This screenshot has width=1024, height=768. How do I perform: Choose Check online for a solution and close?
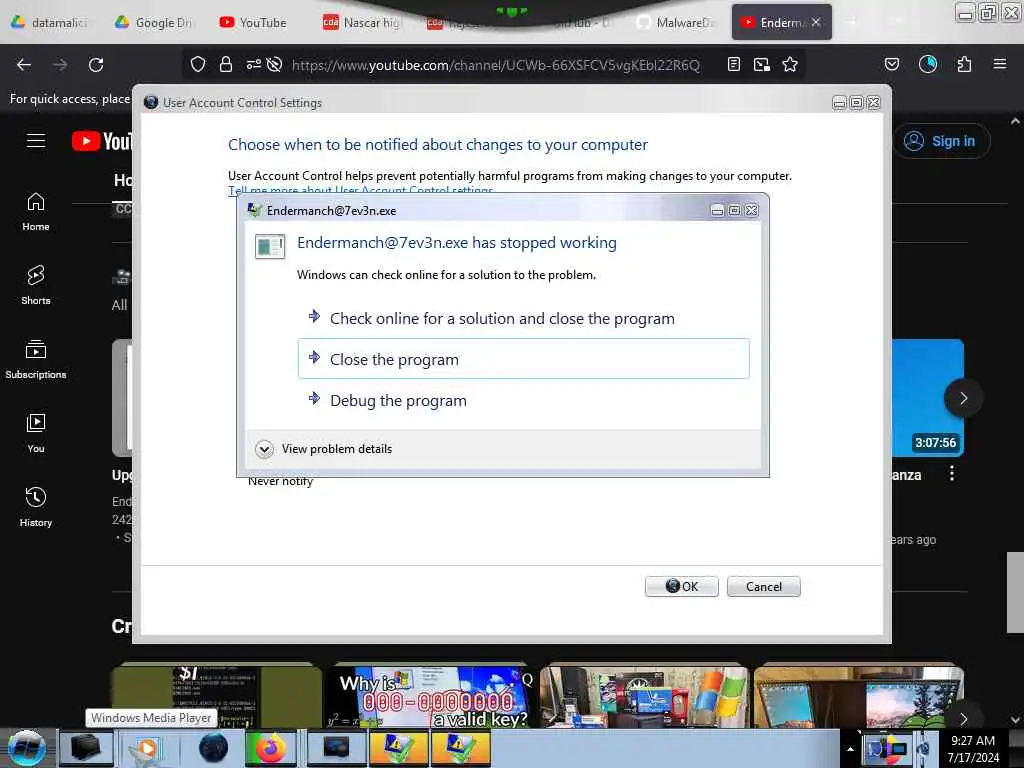click(x=523, y=319)
